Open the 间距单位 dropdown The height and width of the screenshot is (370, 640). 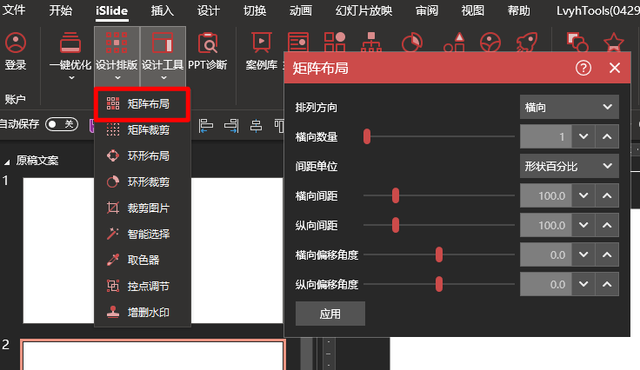click(x=569, y=166)
